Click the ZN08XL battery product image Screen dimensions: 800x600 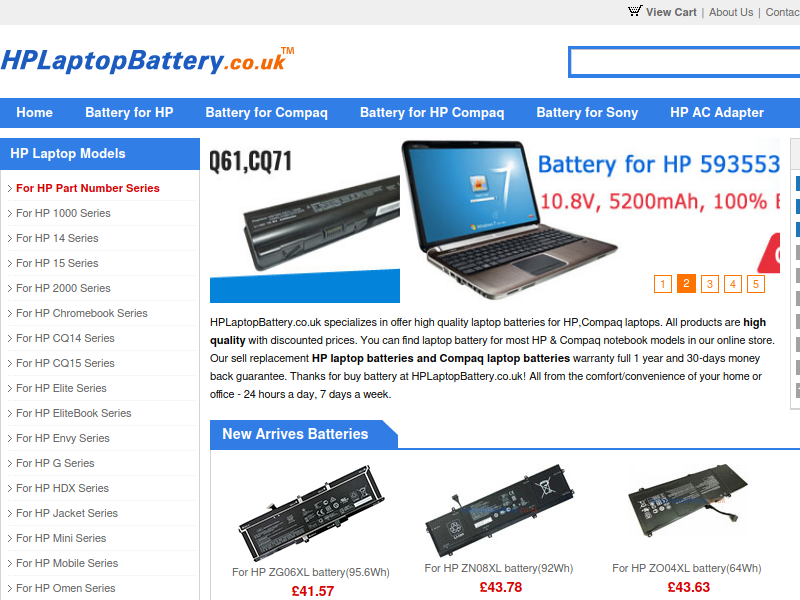[499, 510]
